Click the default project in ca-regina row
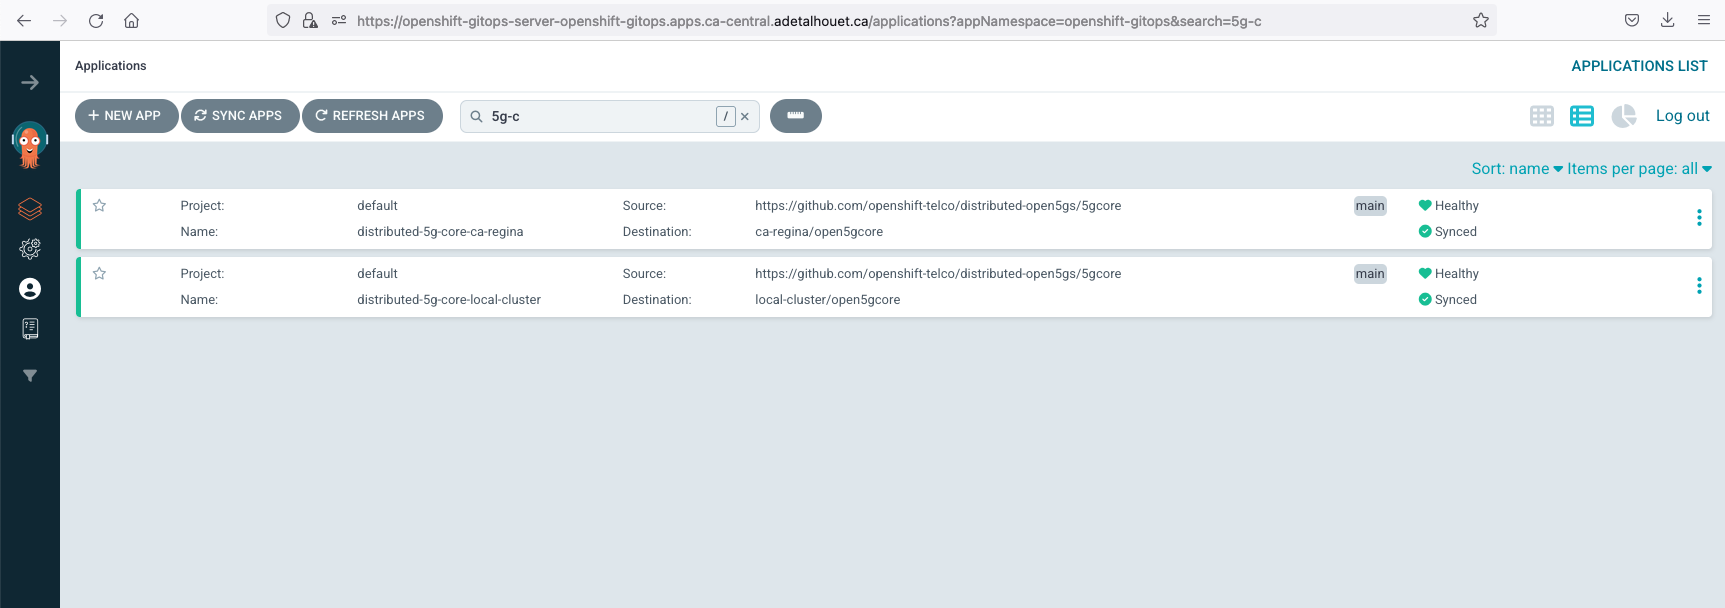This screenshot has height=608, width=1725. pyautogui.click(x=377, y=205)
